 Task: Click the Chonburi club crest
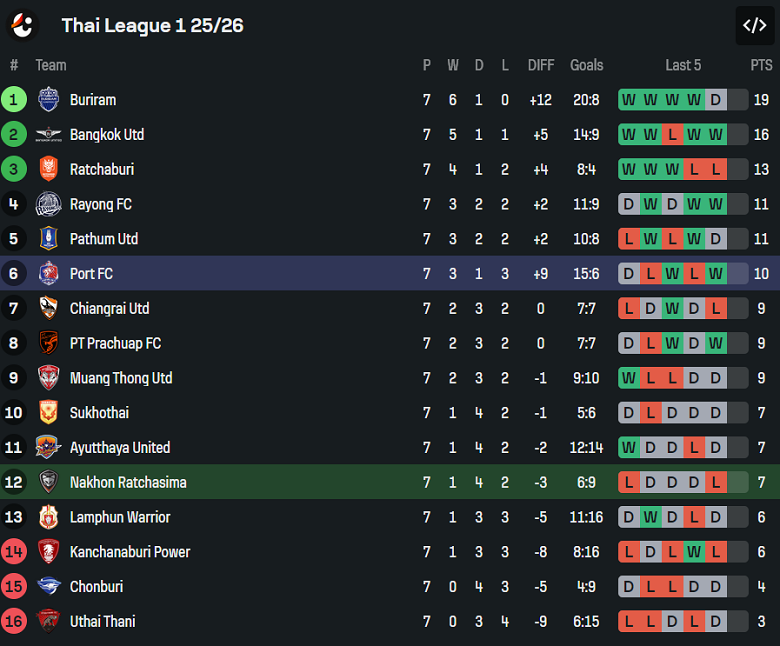48,587
